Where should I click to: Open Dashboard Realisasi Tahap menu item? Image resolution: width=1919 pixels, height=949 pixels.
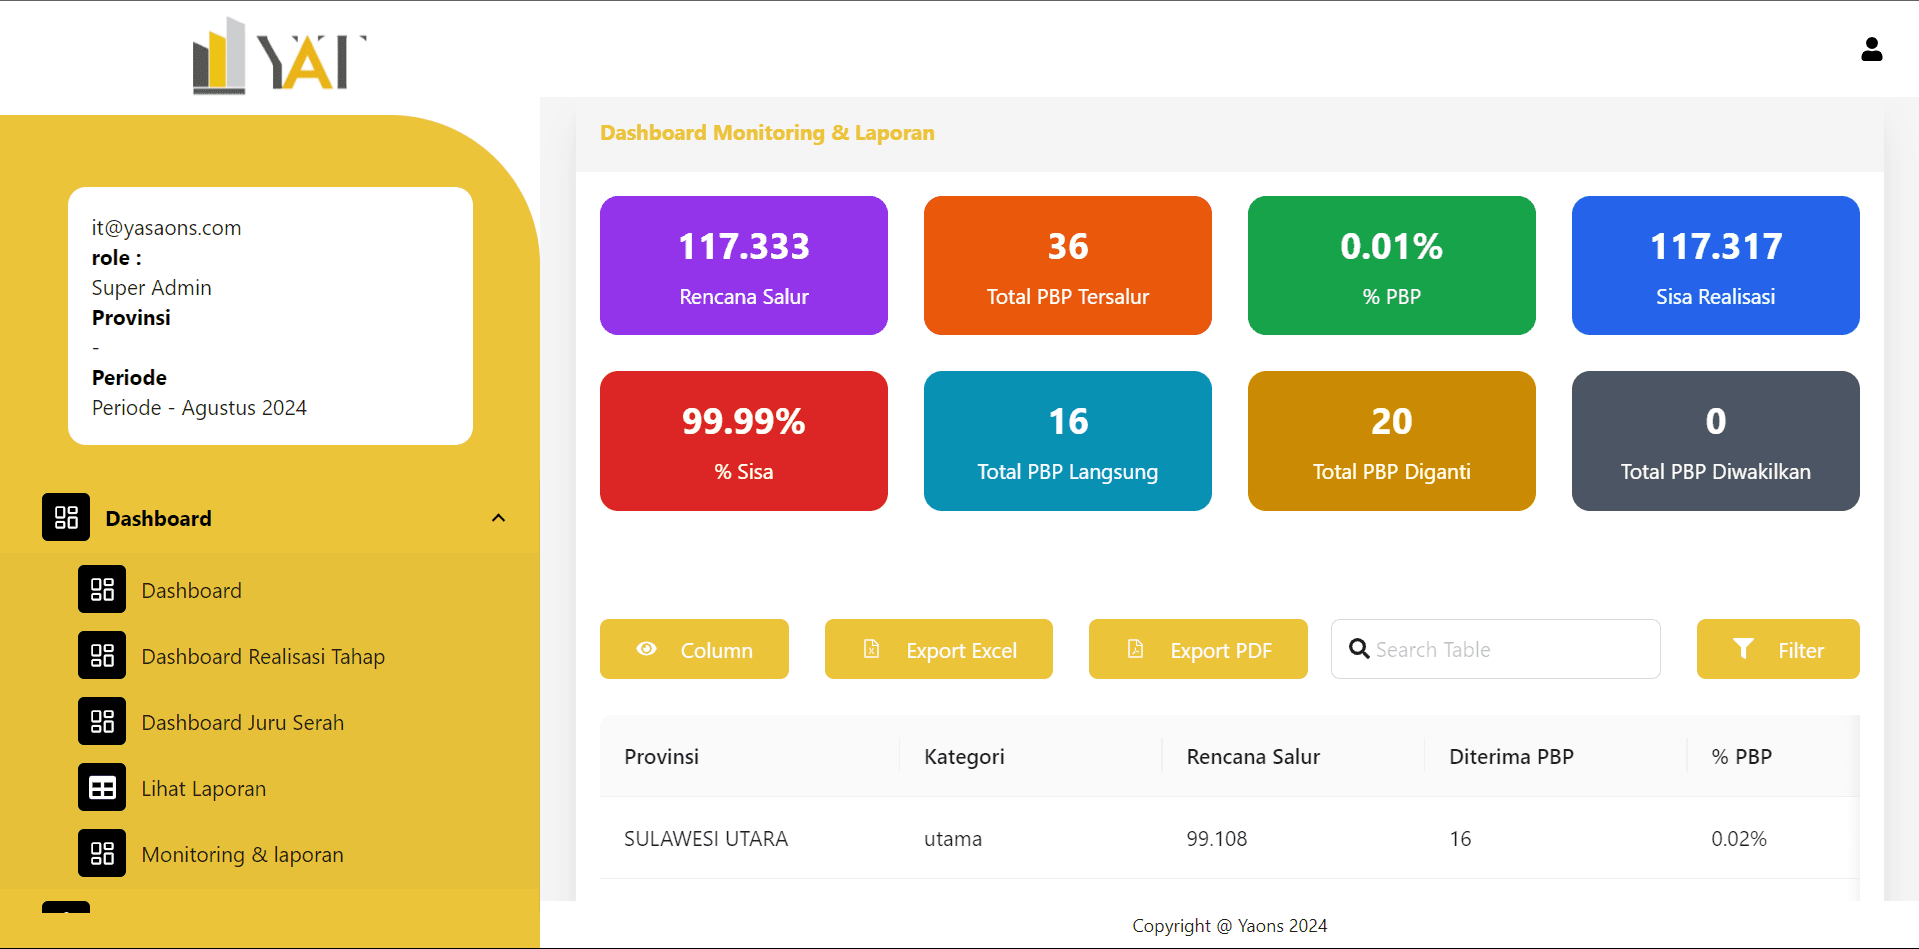click(263, 656)
